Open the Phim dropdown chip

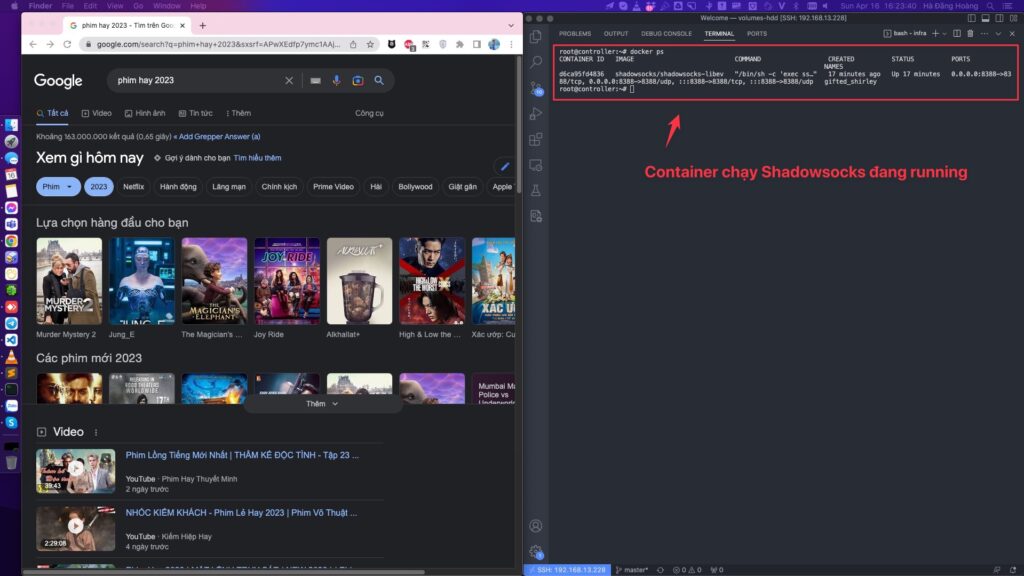[x=58, y=187]
